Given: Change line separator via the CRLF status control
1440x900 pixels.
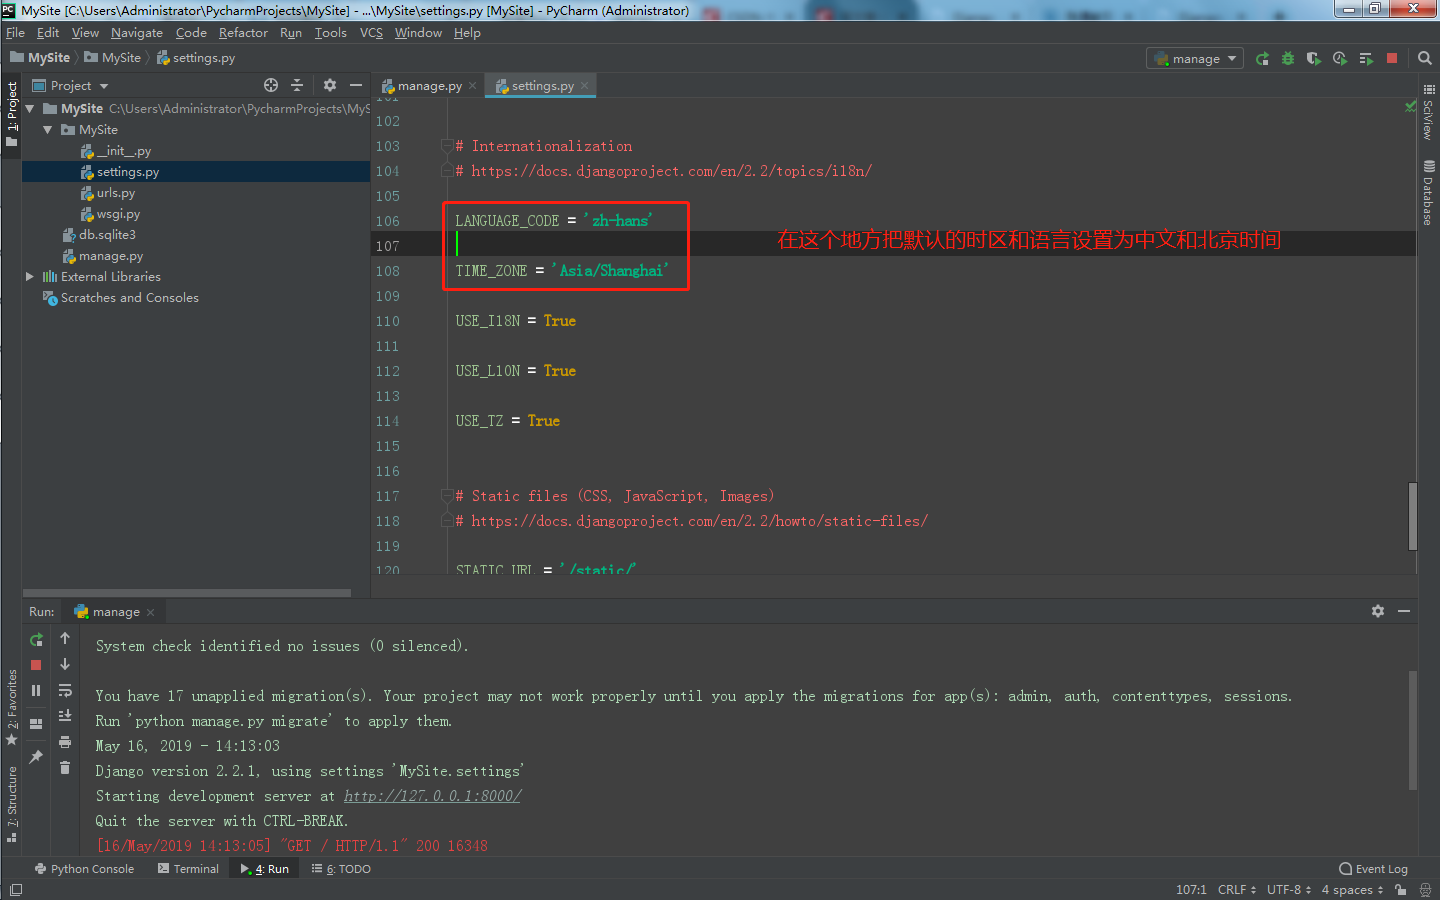Looking at the screenshot, I should pyautogui.click(x=1236, y=889).
